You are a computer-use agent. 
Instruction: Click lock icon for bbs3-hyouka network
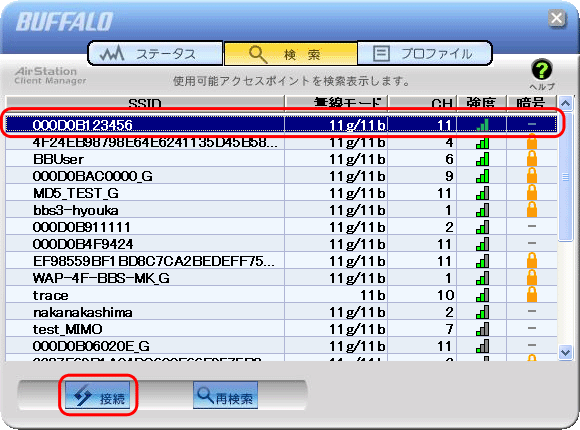pos(532,210)
